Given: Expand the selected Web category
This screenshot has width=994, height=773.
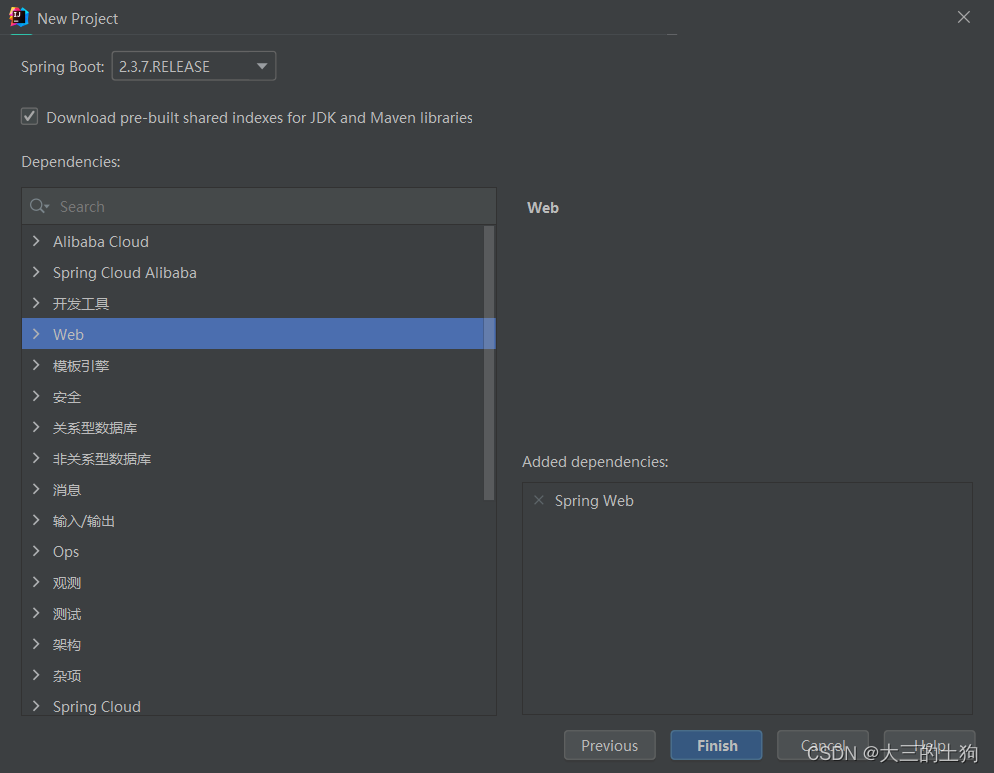Looking at the screenshot, I should [36, 334].
